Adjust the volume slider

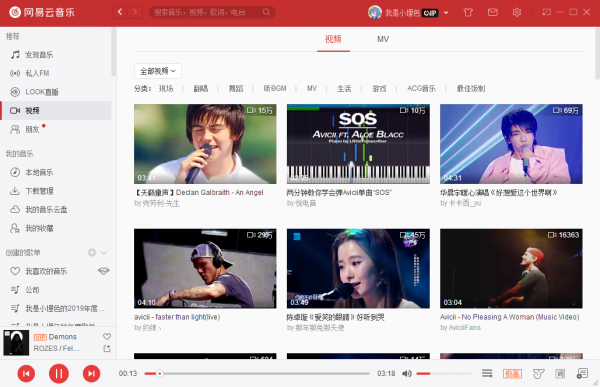click(x=443, y=374)
